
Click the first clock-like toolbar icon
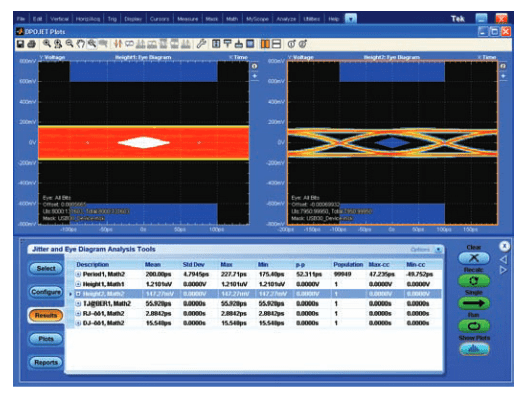pos(291,44)
